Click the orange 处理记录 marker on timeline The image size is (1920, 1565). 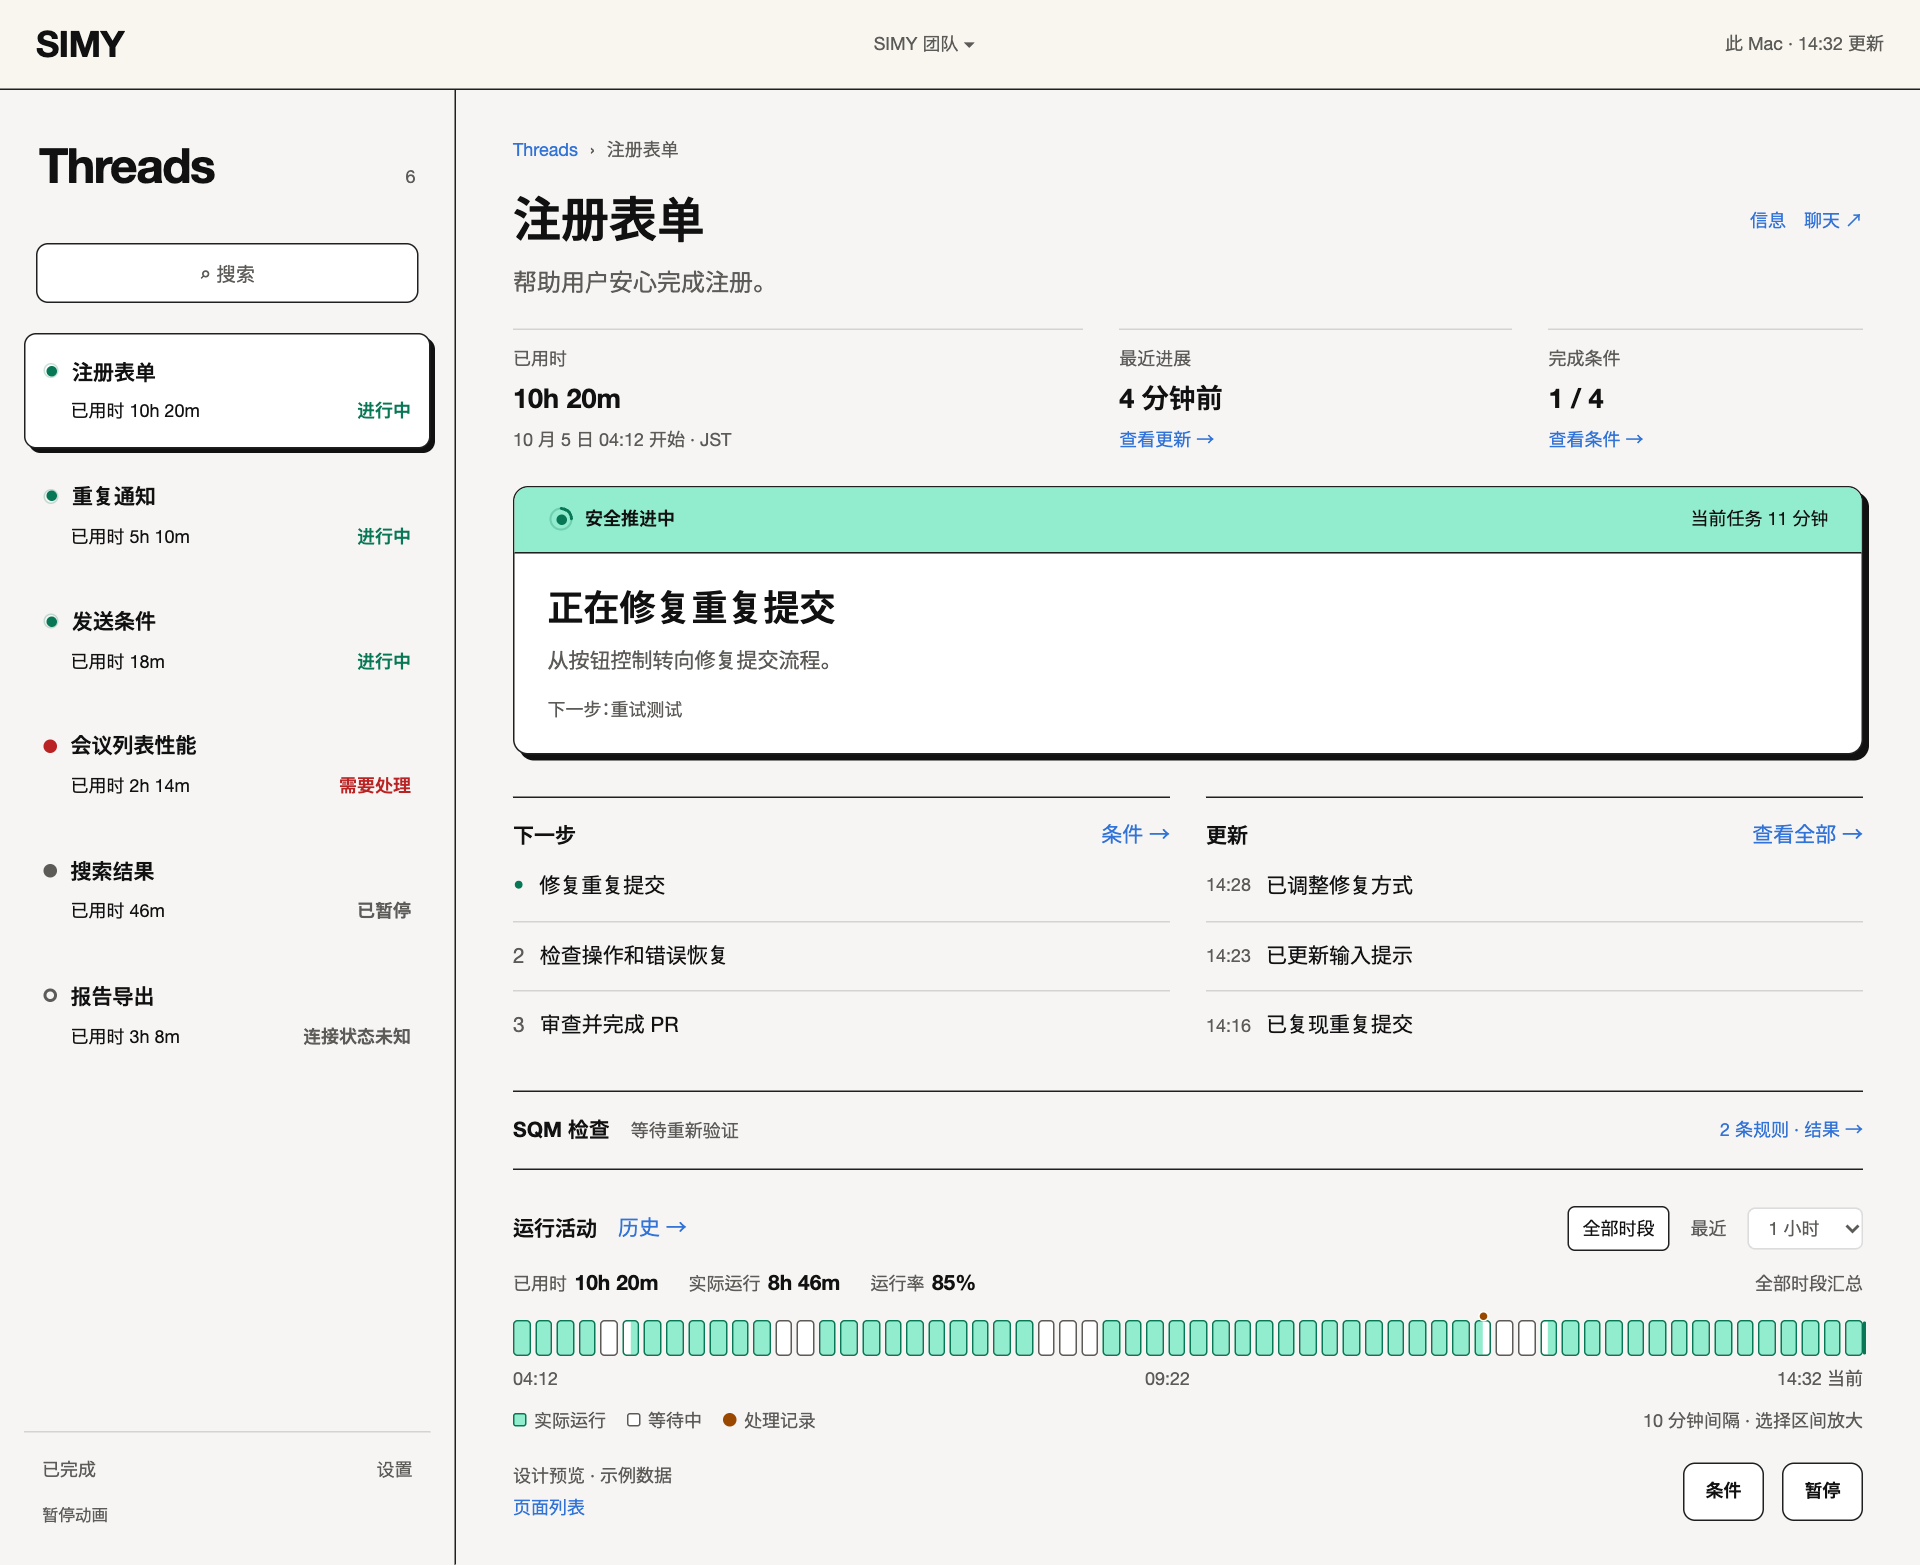1483,1316
